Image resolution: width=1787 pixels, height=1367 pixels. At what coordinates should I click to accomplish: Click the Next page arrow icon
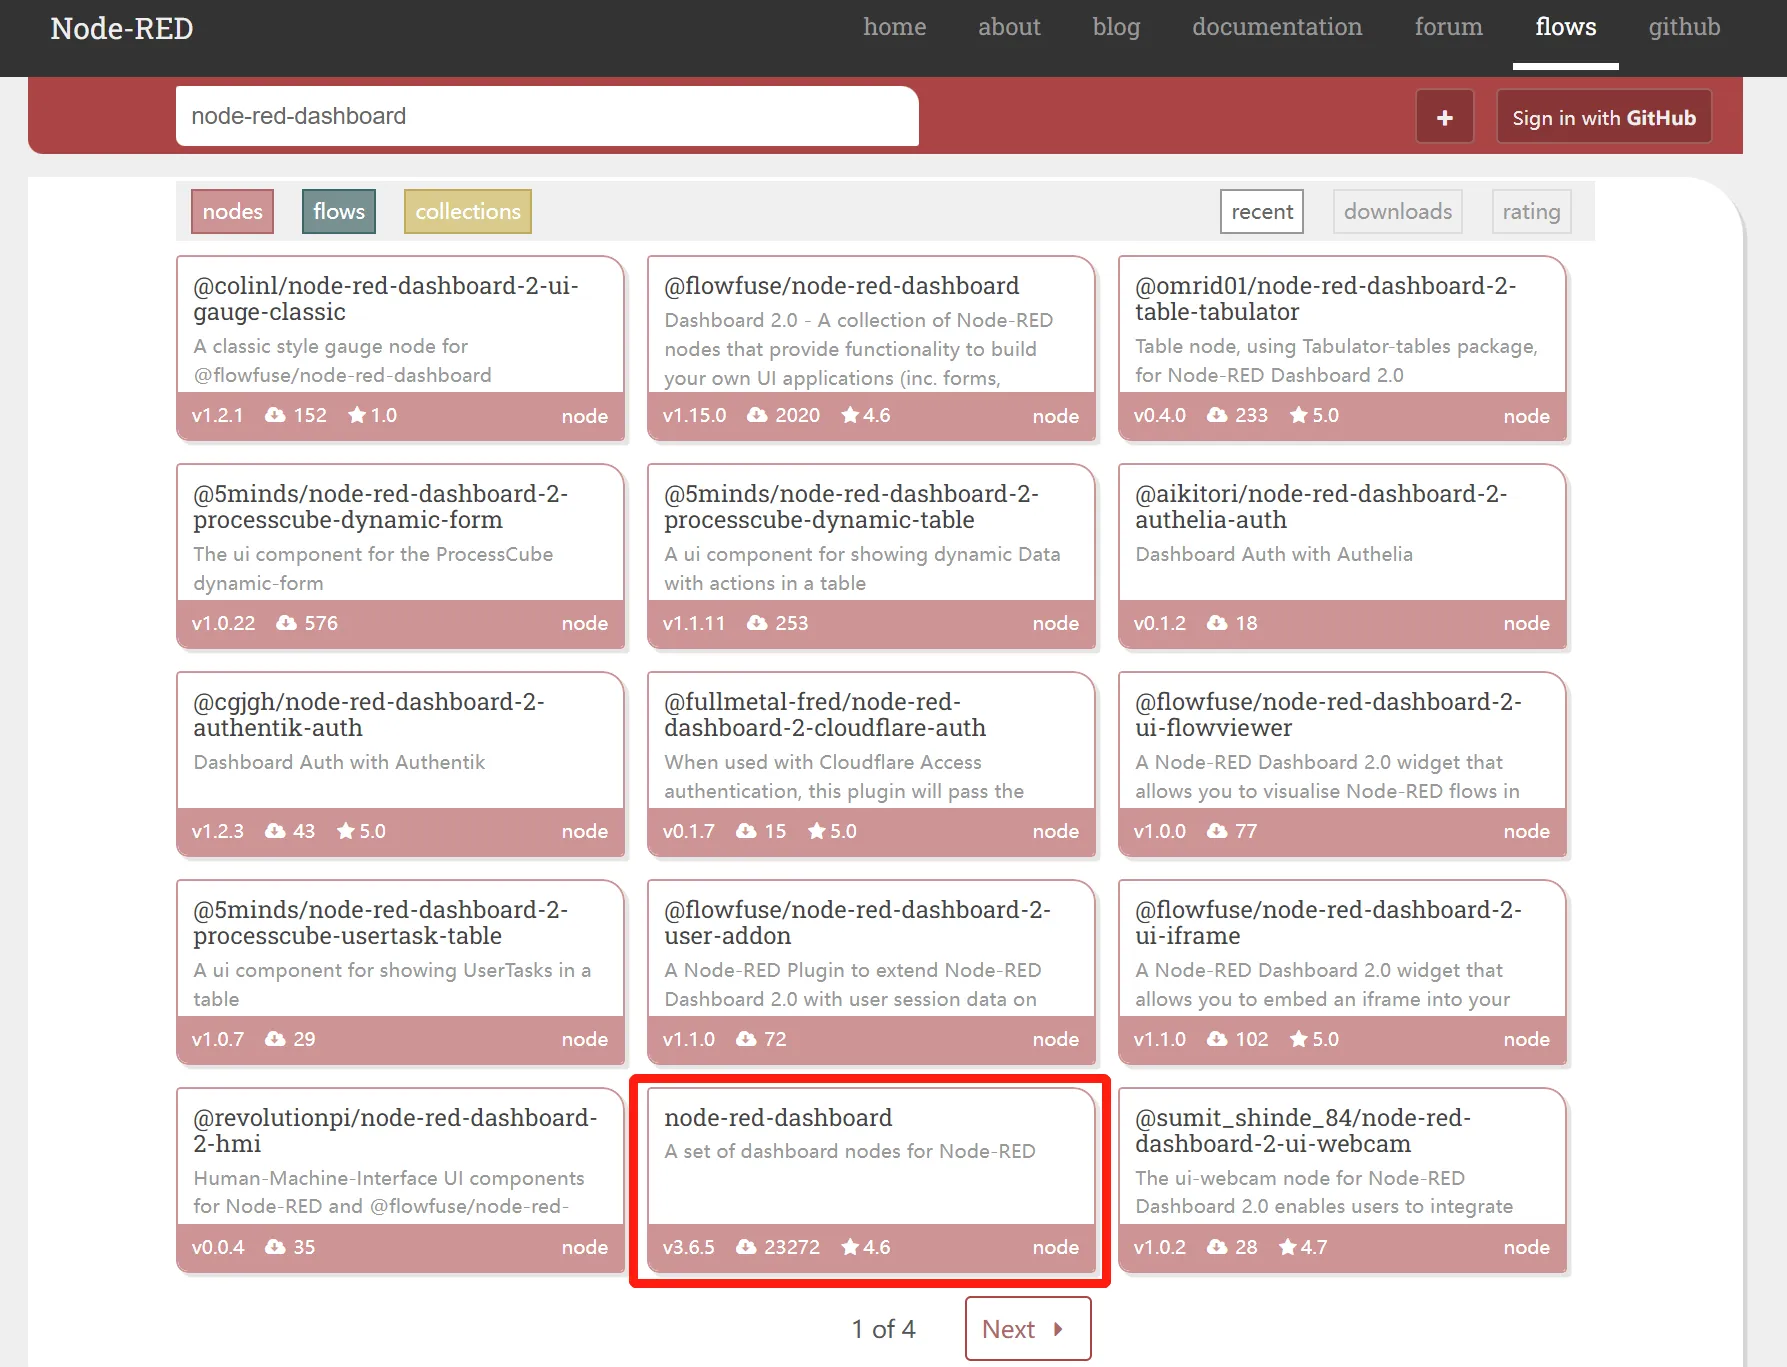[1058, 1329]
